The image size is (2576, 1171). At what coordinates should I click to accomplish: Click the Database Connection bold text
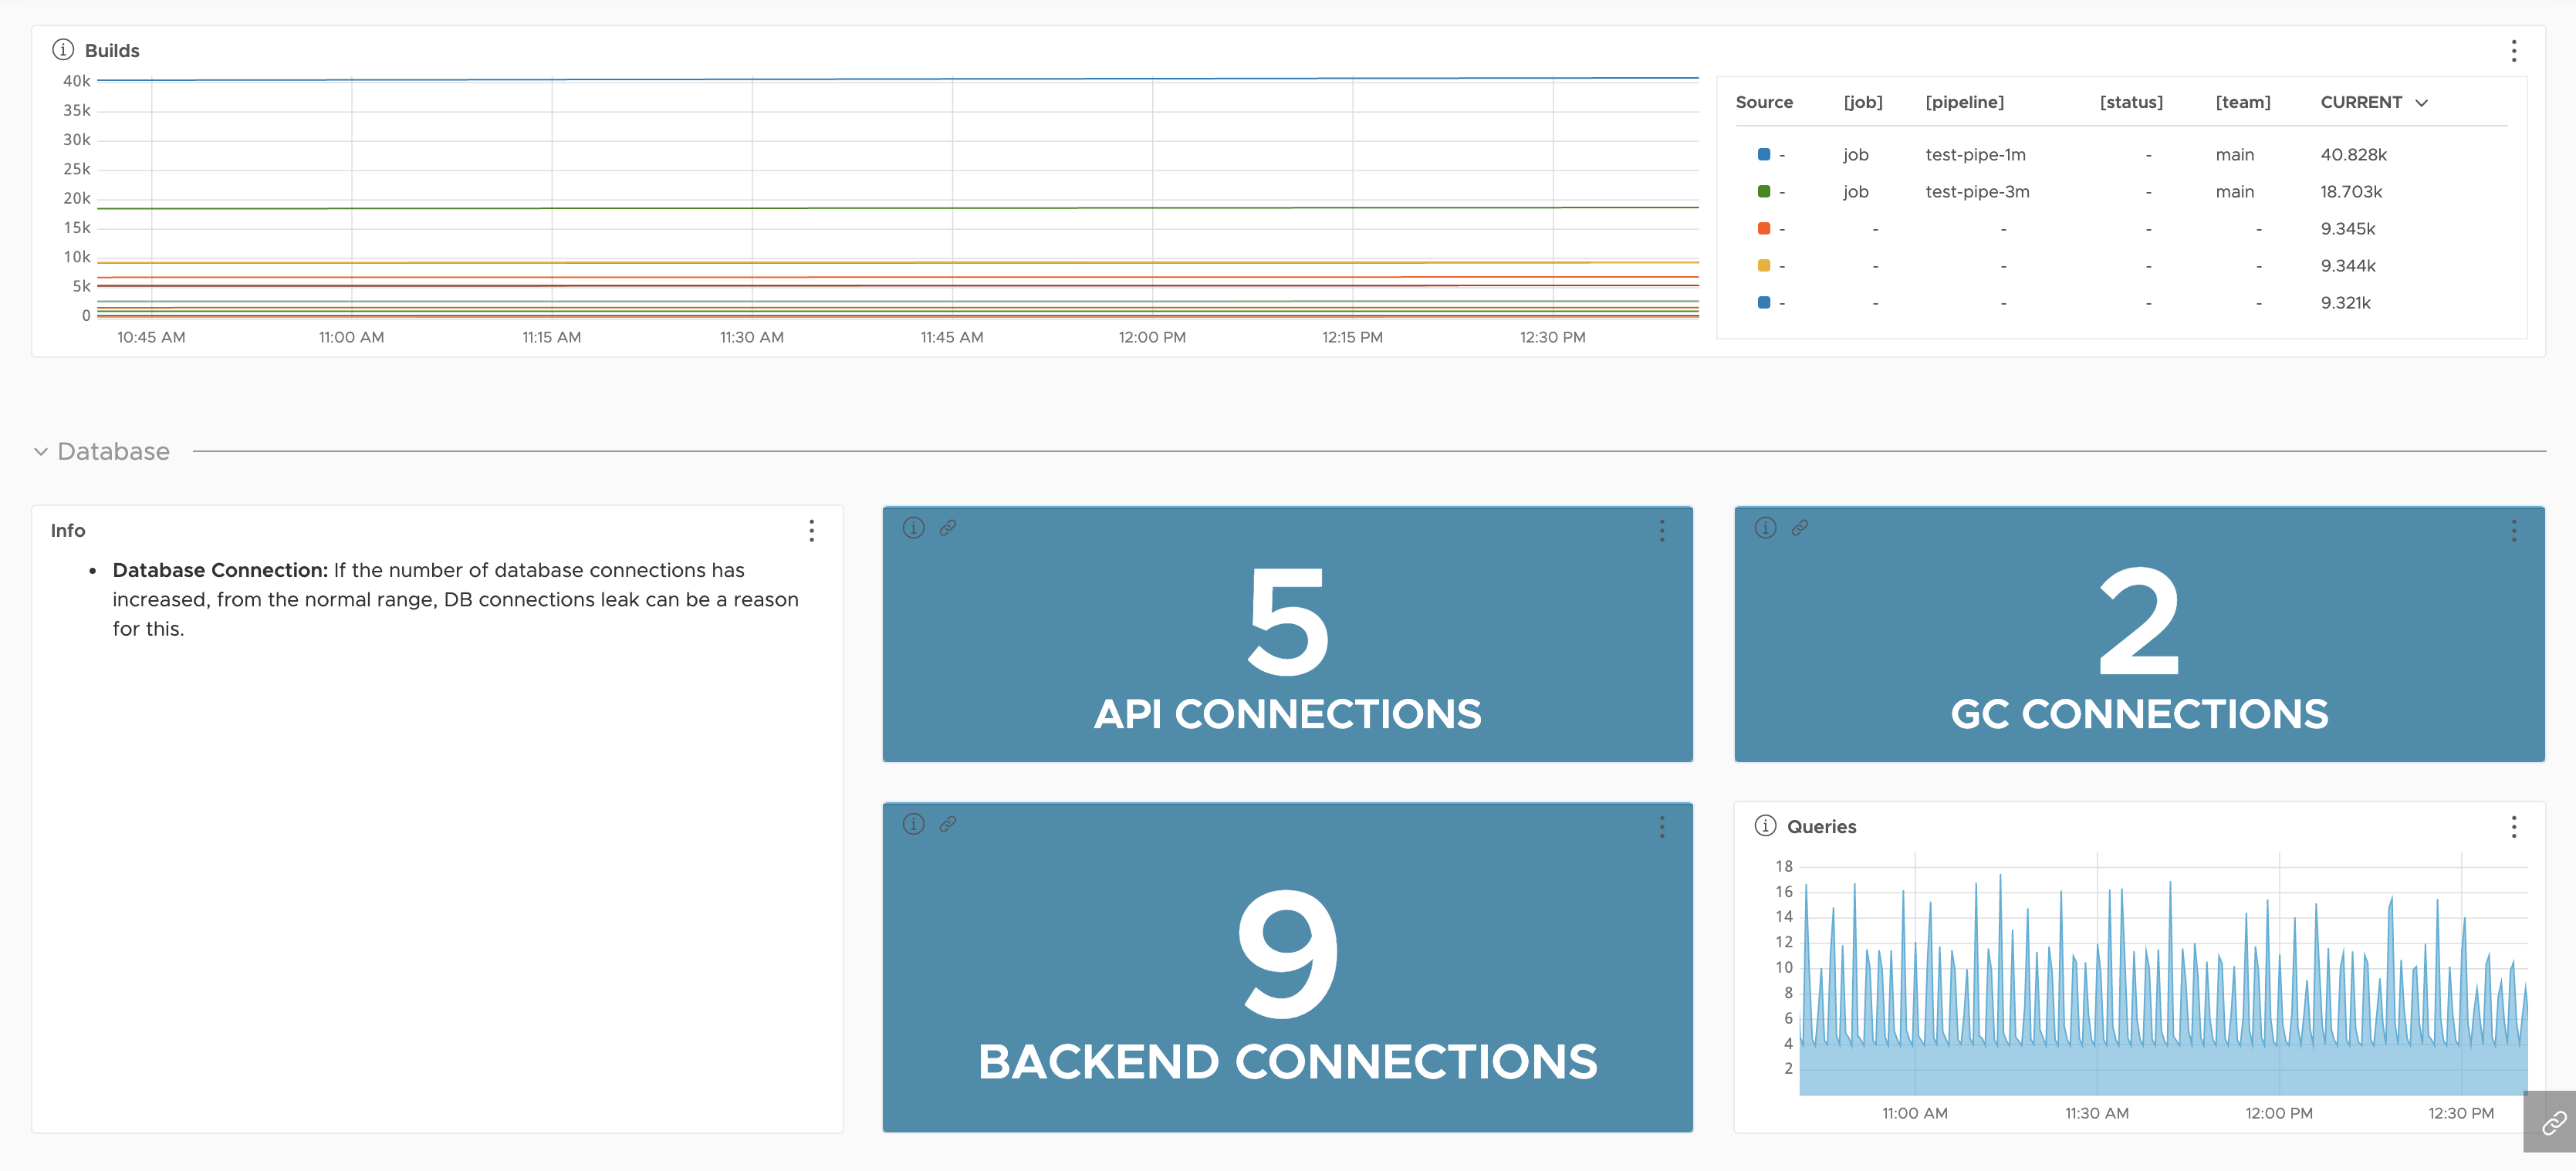pyautogui.click(x=220, y=570)
